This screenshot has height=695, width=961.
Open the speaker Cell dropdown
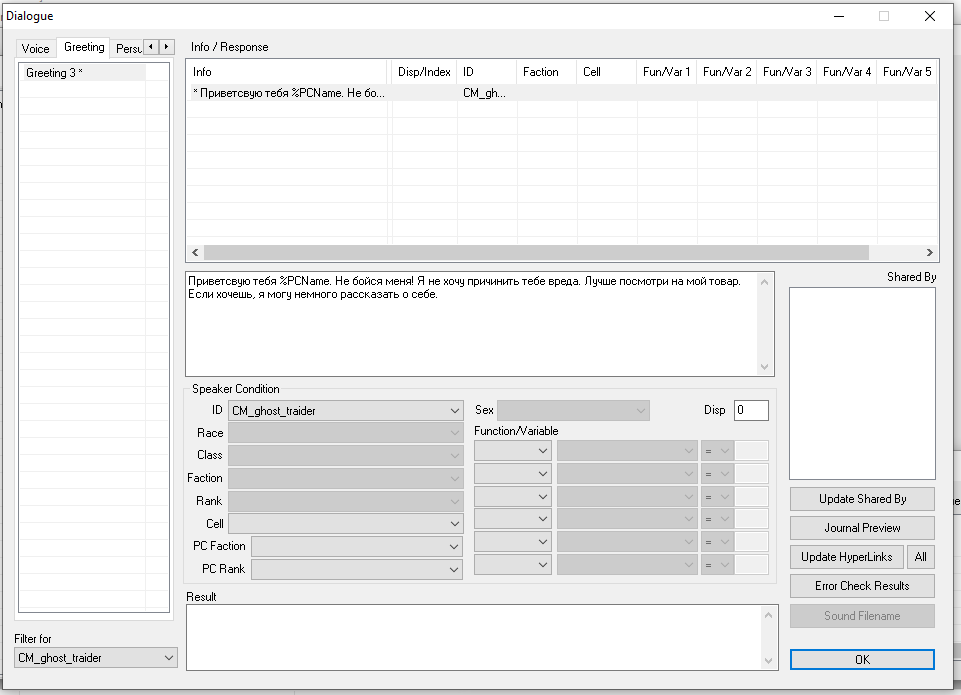[346, 523]
